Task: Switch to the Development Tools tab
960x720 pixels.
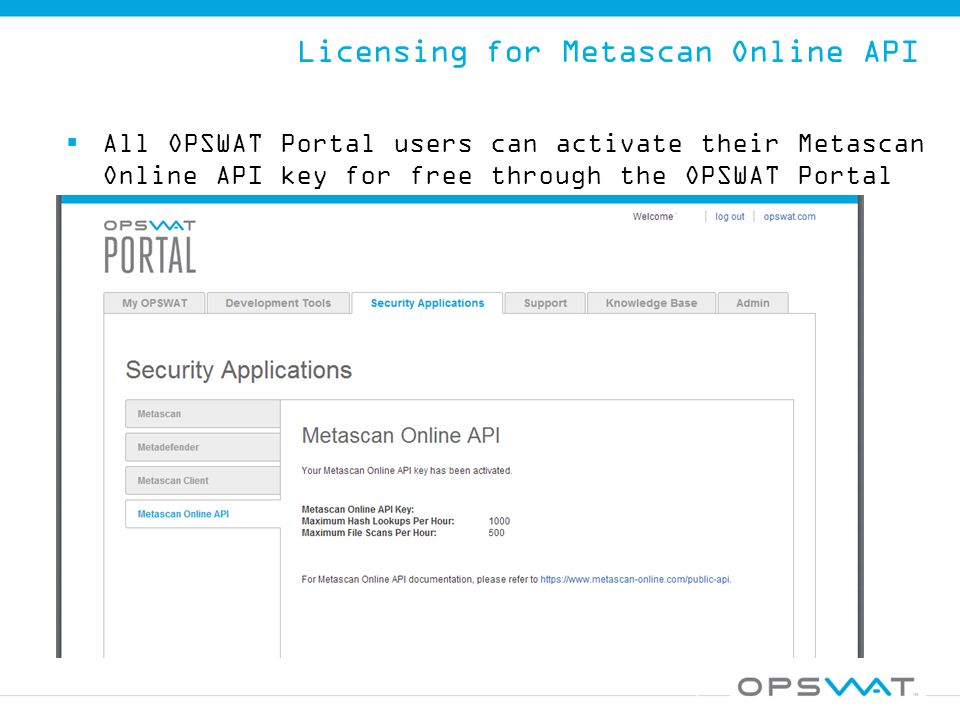Action: click(278, 303)
